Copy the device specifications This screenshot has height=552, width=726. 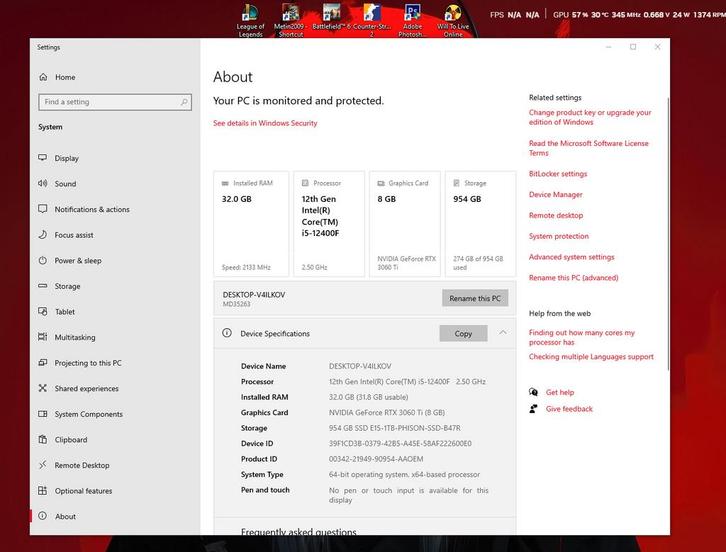click(x=463, y=333)
